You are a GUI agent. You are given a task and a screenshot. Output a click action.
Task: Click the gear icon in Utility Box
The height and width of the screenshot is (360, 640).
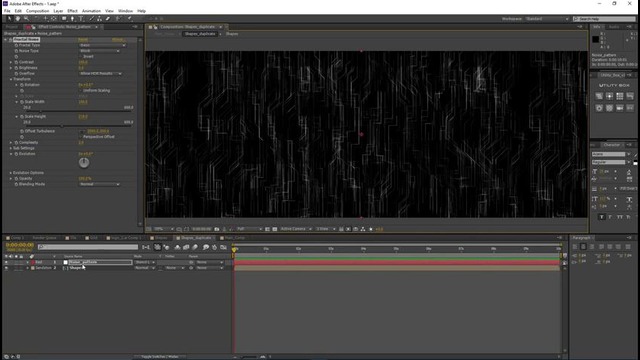point(599,108)
